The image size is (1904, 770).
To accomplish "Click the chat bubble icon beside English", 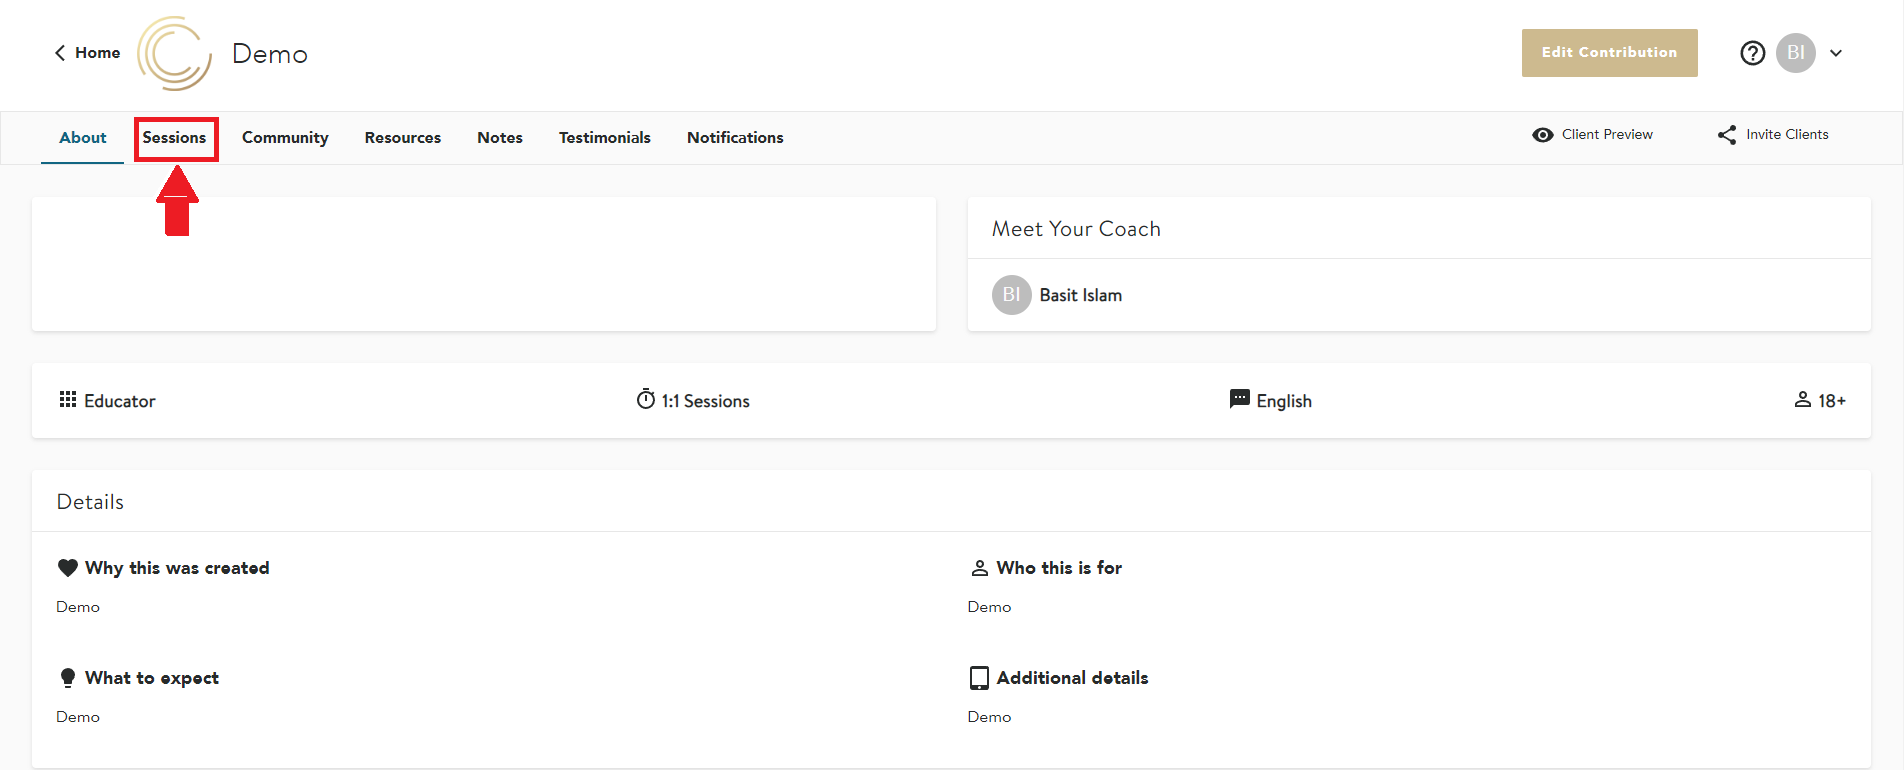I will (x=1239, y=399).
